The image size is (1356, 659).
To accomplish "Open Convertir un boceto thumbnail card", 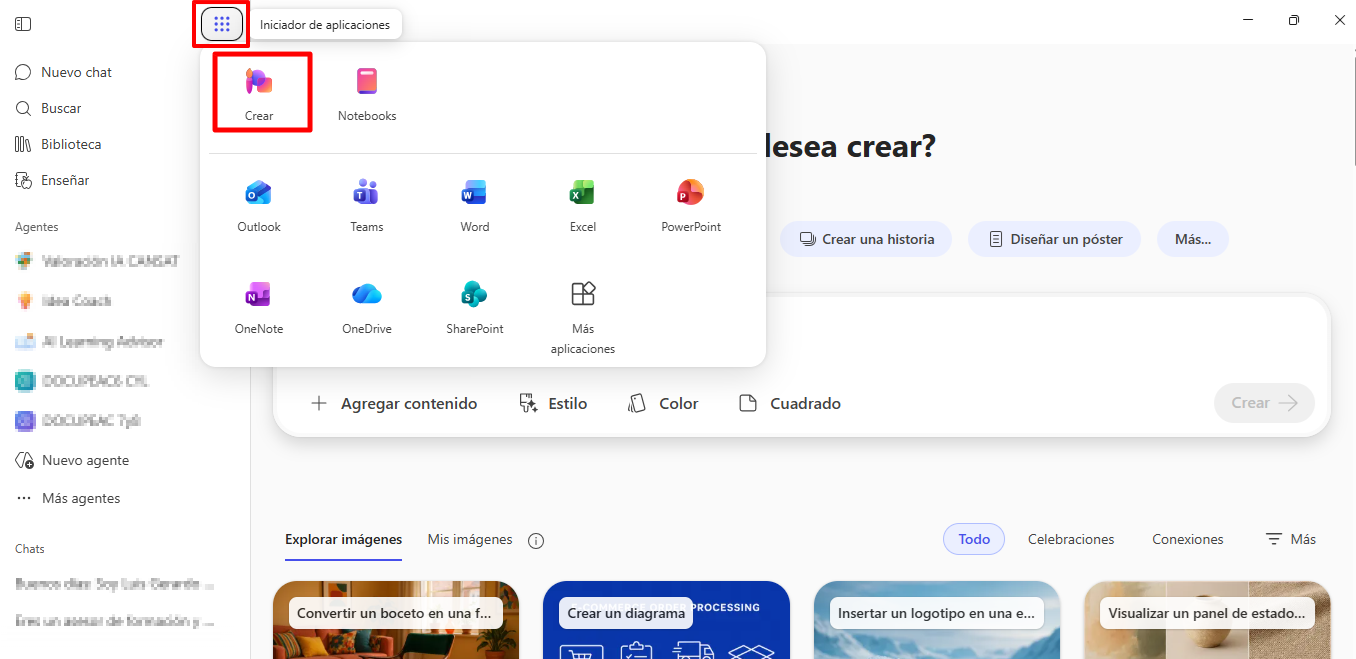I will tap(396, 620).
